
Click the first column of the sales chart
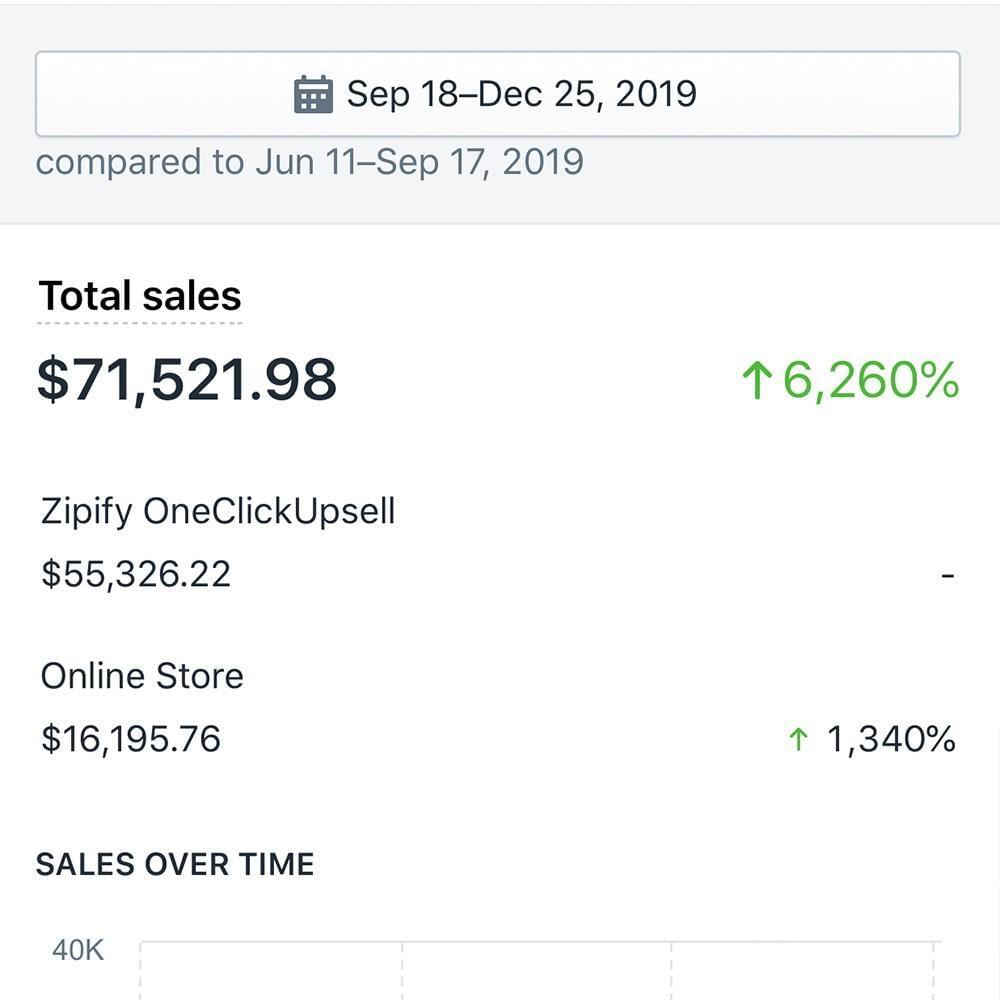[x=271, y=971]
